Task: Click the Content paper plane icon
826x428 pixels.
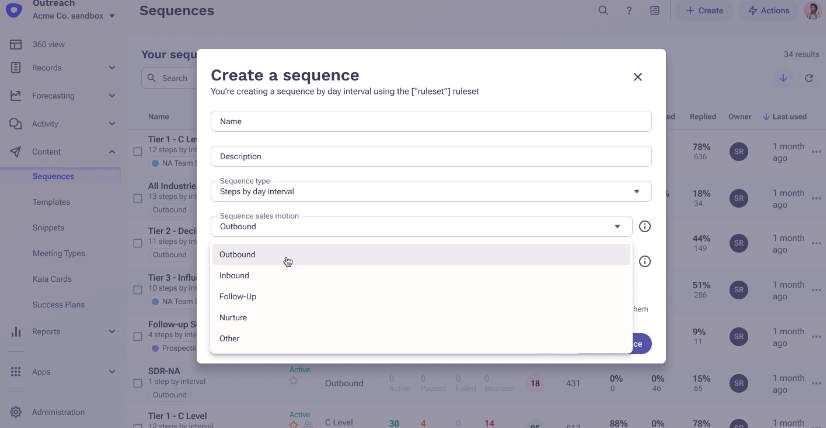Action: point(16,152)
